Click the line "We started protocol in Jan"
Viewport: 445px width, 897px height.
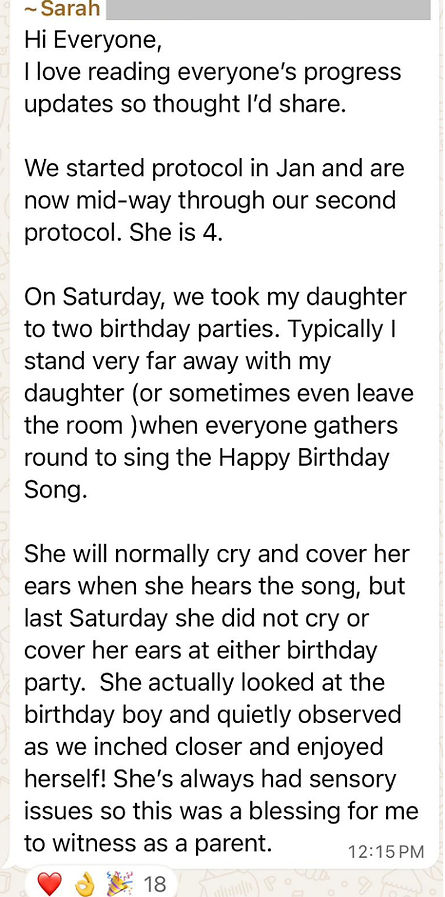point(176,169)
